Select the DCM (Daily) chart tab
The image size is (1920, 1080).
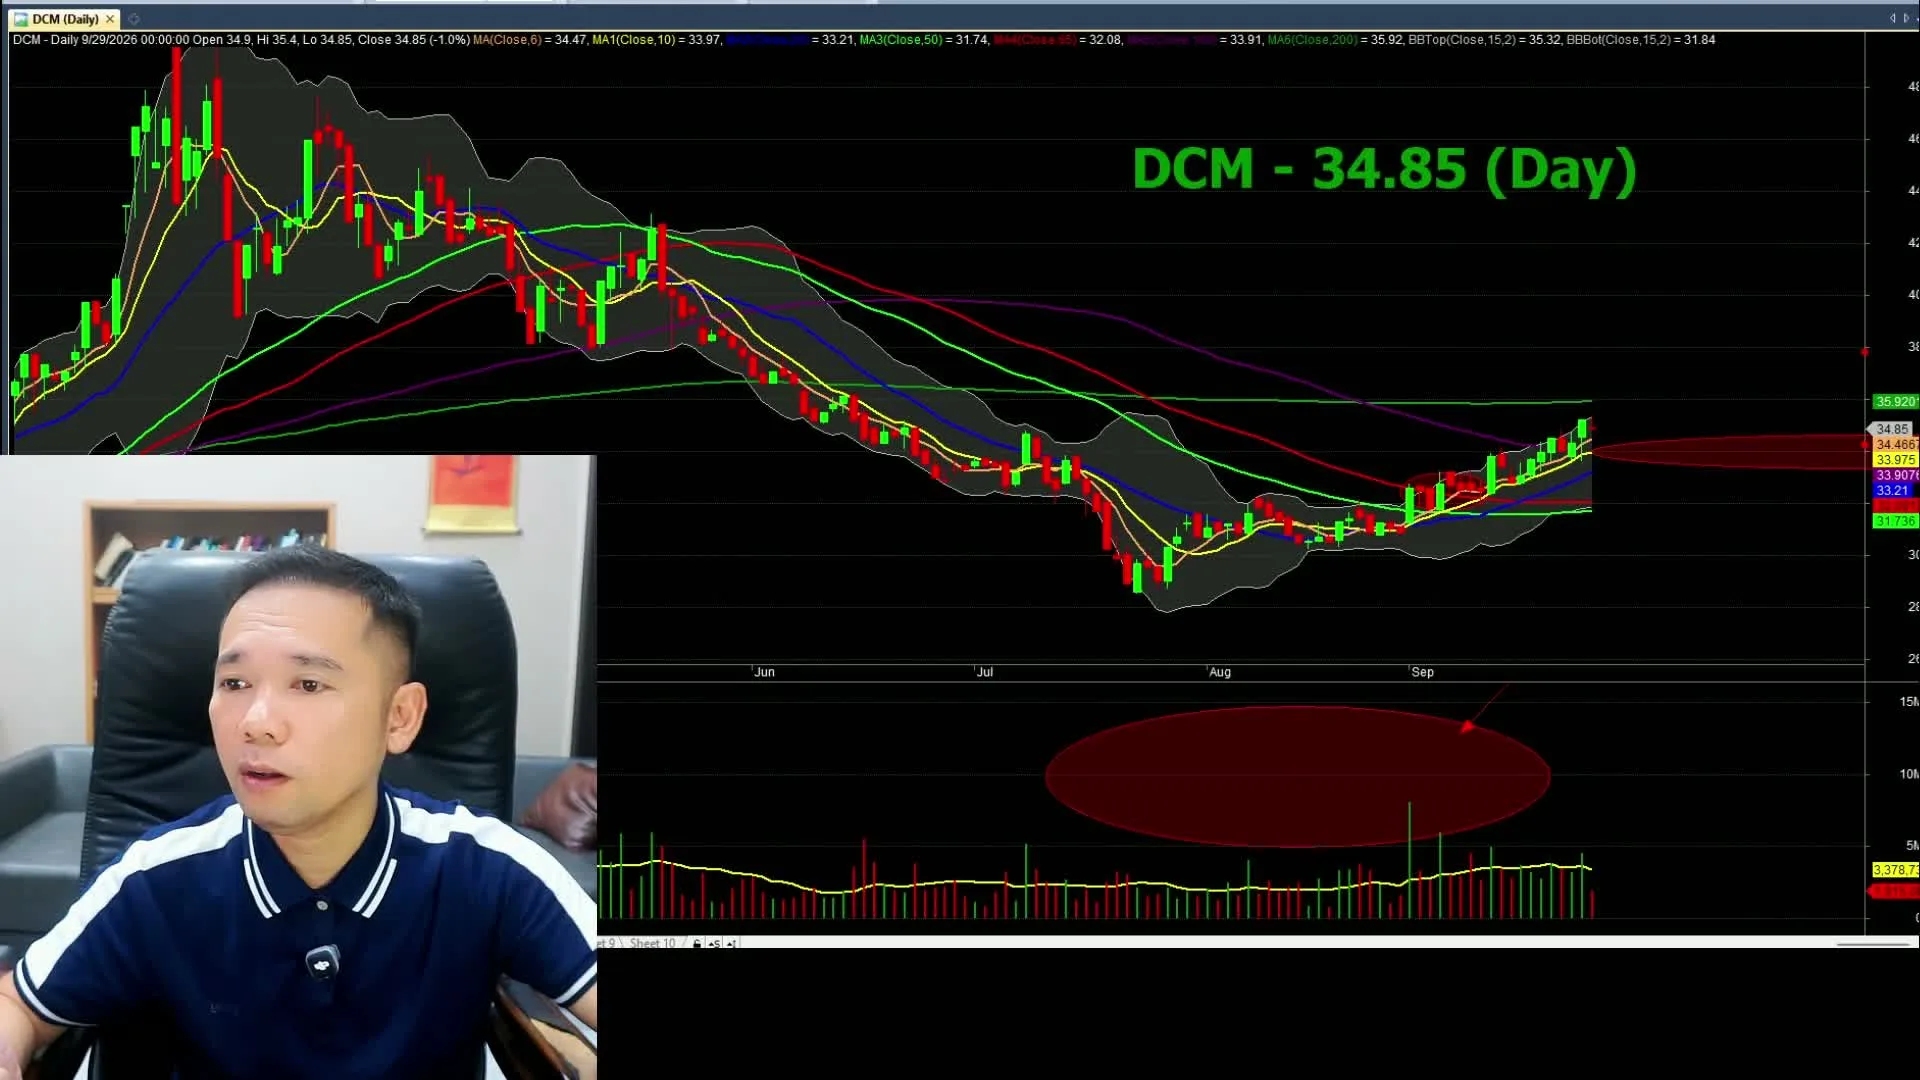coord(65,19)
